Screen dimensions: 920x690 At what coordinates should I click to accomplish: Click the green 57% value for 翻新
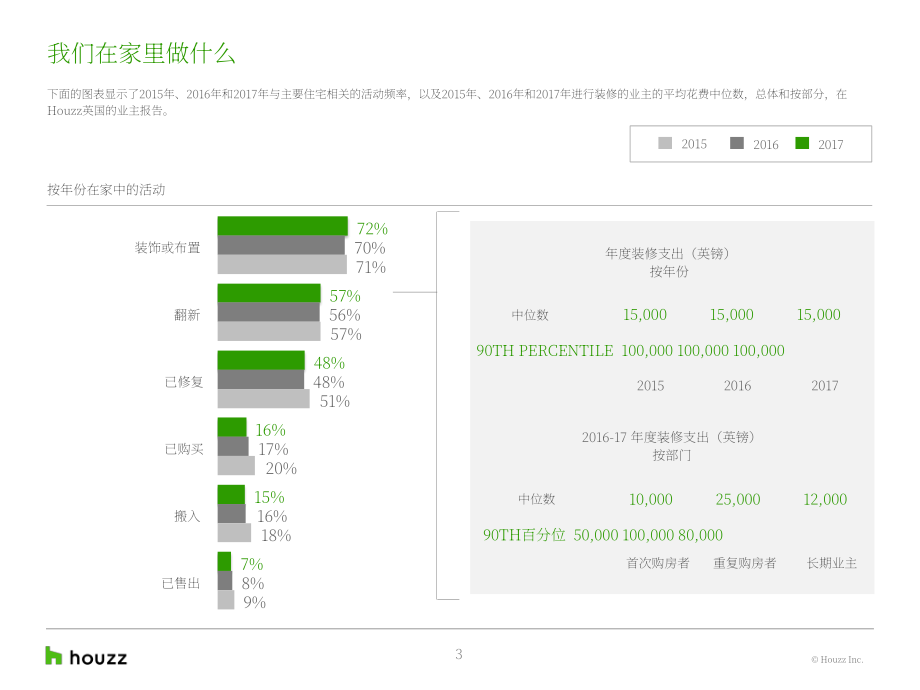[x=345, y=296]
